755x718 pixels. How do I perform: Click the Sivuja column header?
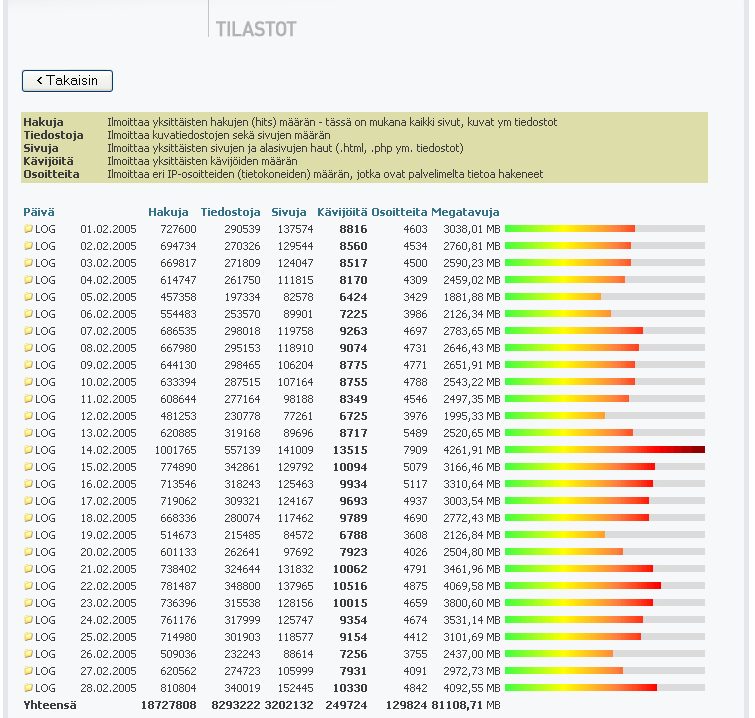coord(288,212)
